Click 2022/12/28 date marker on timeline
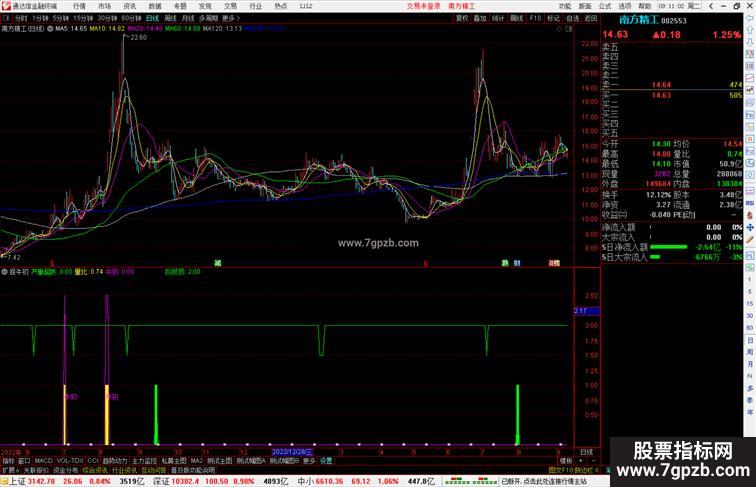 [x=292, y=452]
